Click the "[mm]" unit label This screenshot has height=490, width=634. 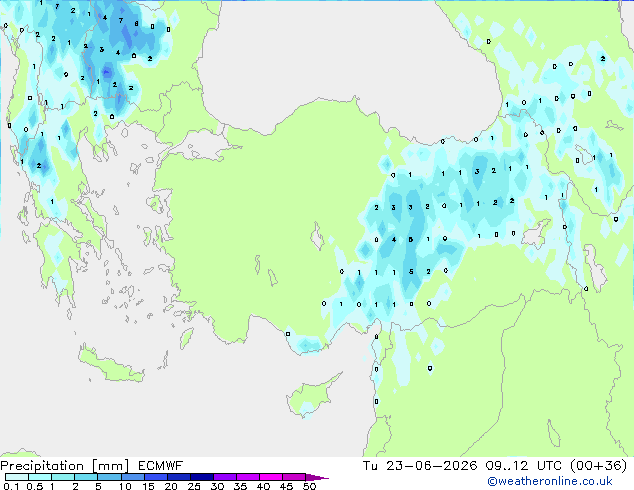[x=110, y=466]
